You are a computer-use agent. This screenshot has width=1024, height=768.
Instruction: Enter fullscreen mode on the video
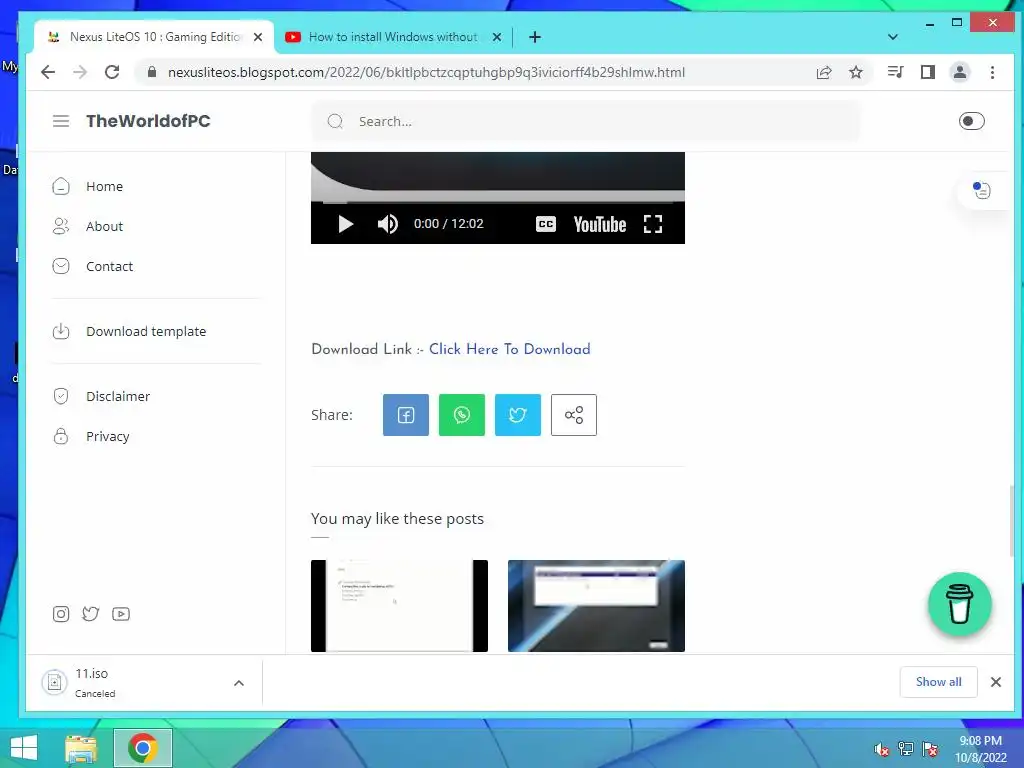[653, 224]
